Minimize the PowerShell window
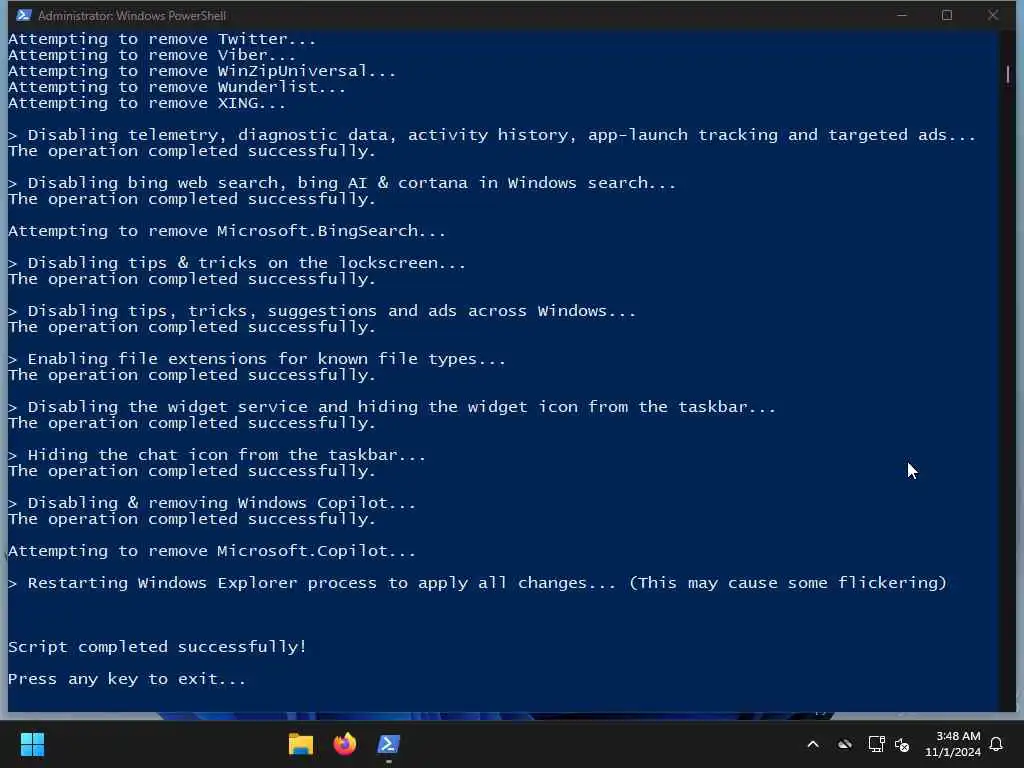This screenshot has width=1024, height=768. (902, 15)
